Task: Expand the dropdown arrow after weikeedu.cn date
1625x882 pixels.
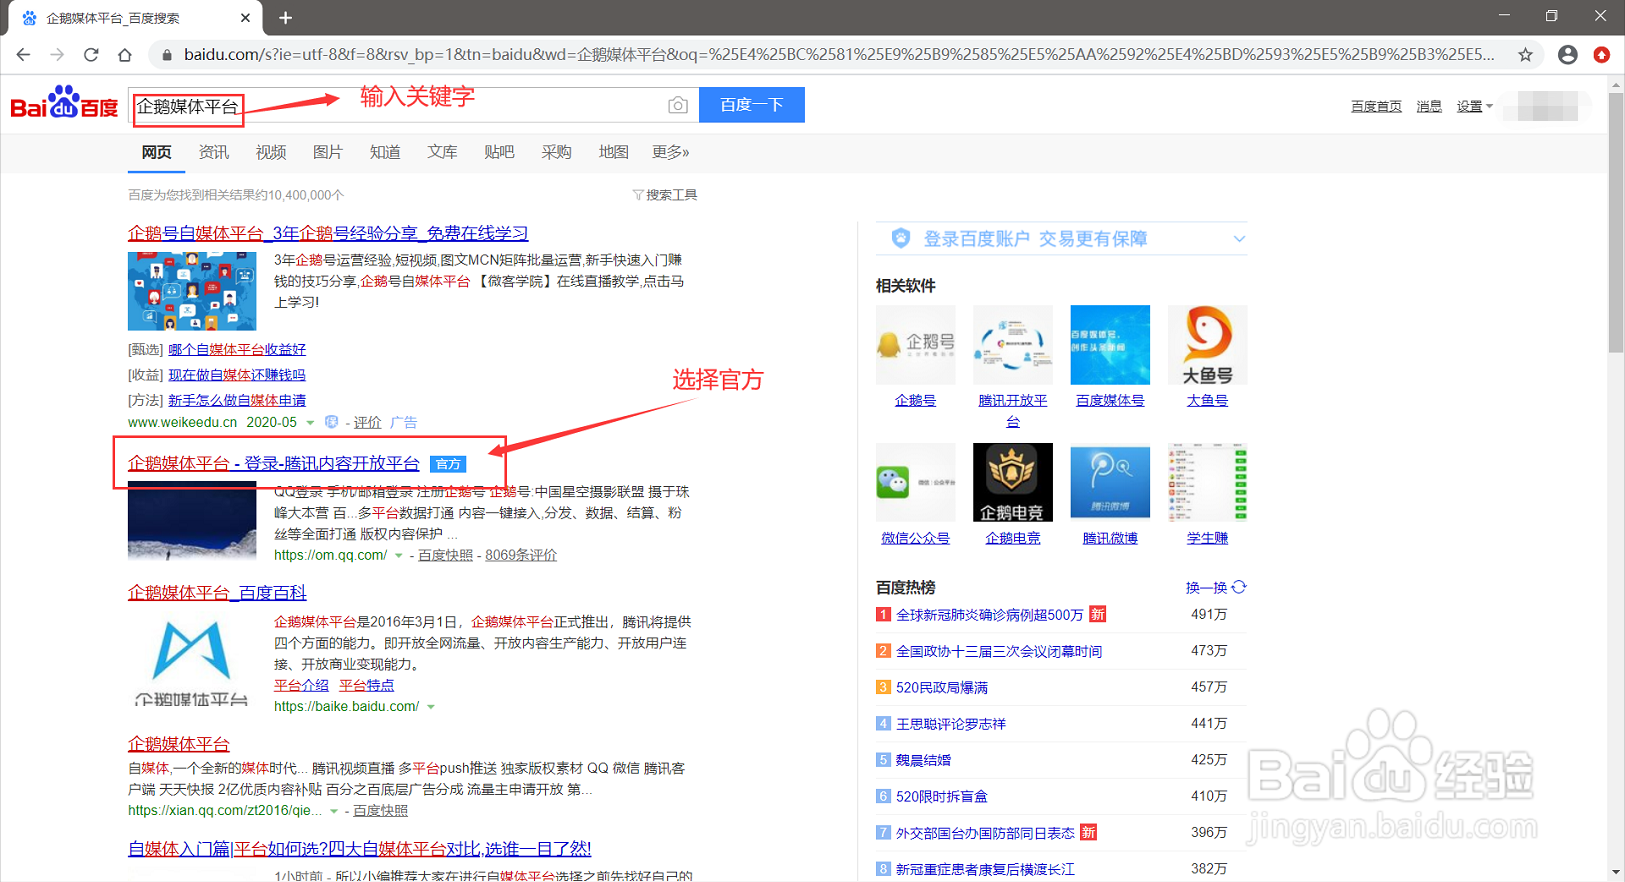Action: click(x=310, y=423)
